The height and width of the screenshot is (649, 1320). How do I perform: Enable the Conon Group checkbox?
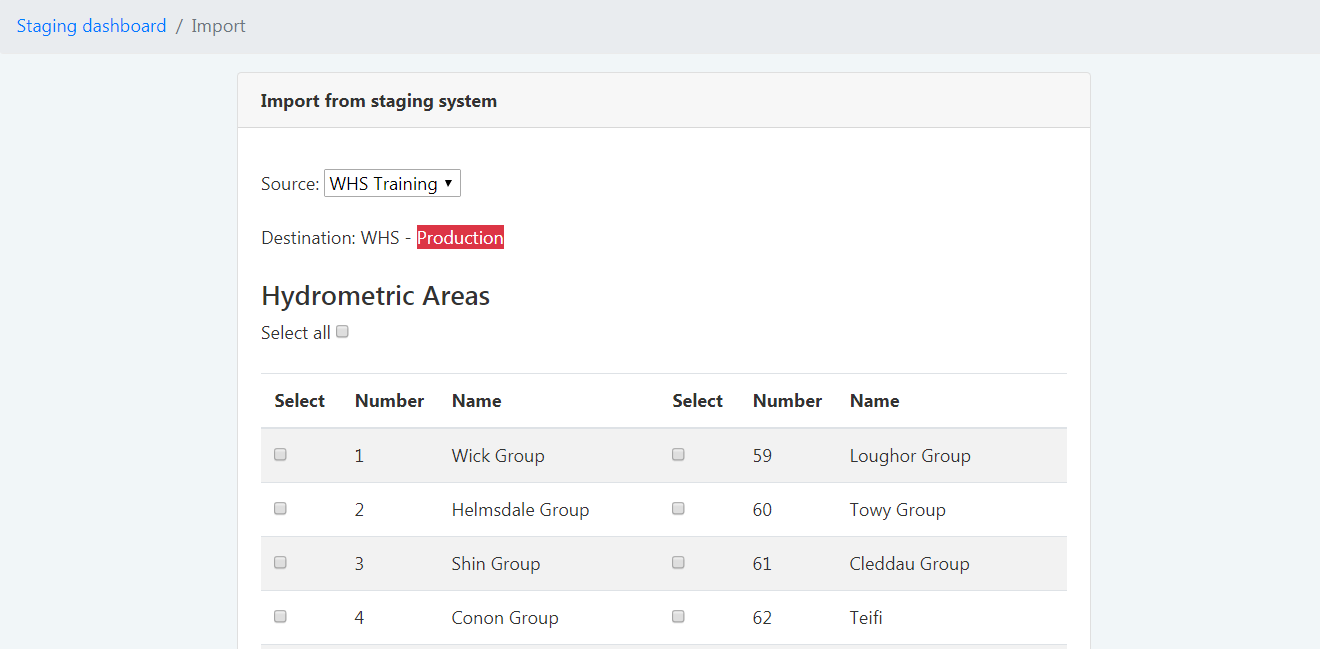(x=280, y=616)
